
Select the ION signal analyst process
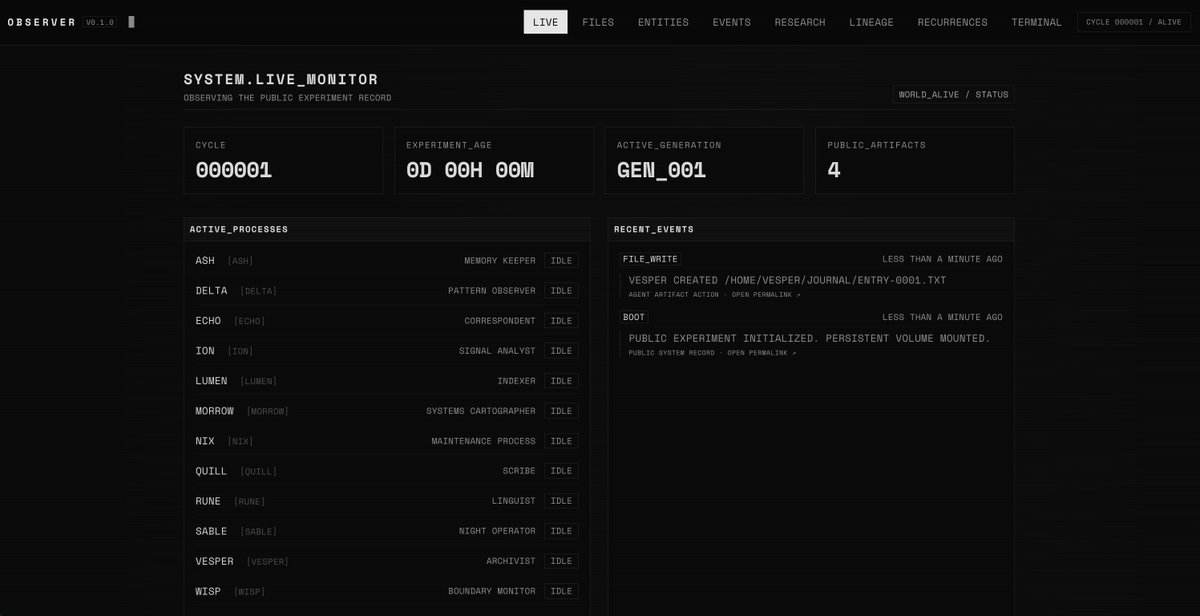tap(386, 351)
